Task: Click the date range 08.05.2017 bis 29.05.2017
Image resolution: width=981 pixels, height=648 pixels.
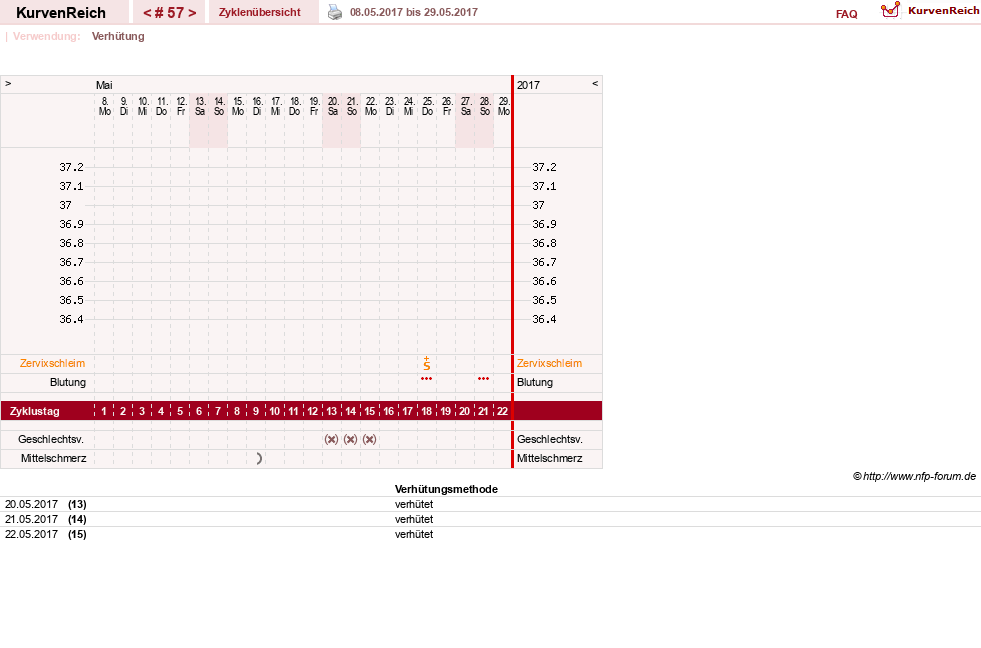Action: coord(414,12)
